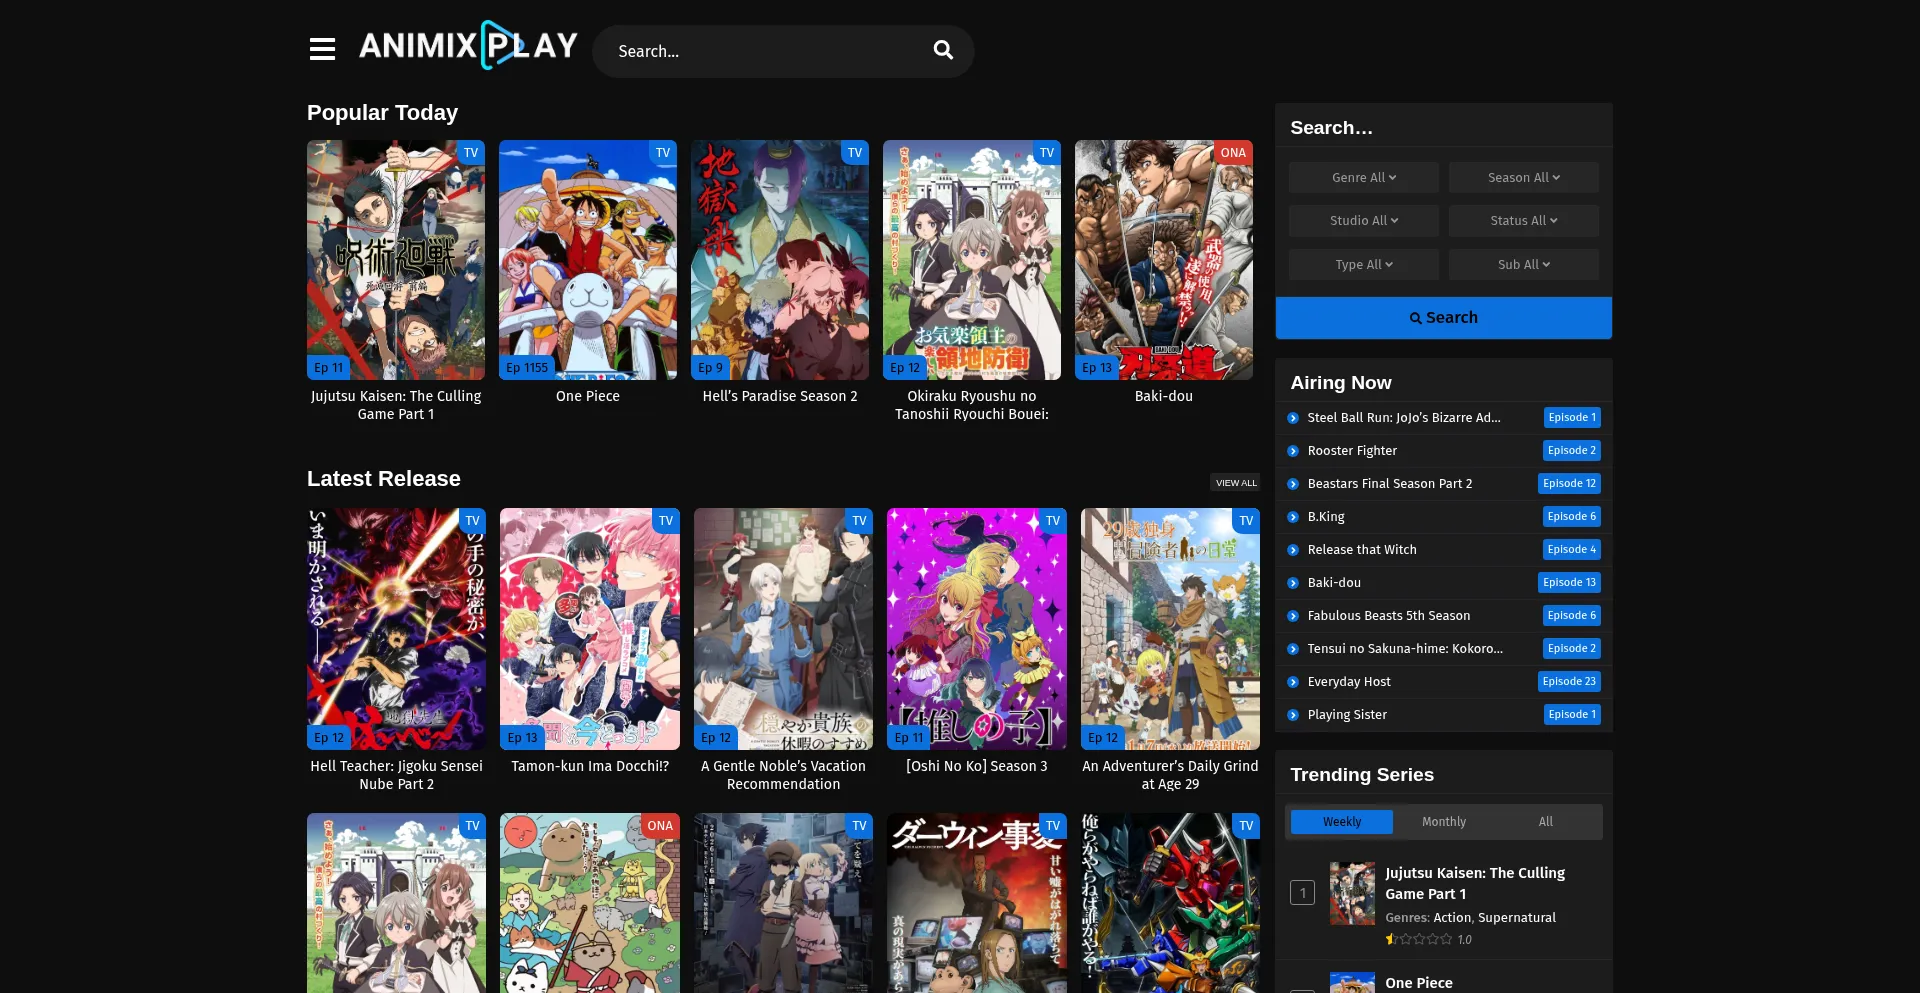
Task: Click the arrow bullet beside Tensui no Sakuna-hime
Action: [x=1293, y=649]
